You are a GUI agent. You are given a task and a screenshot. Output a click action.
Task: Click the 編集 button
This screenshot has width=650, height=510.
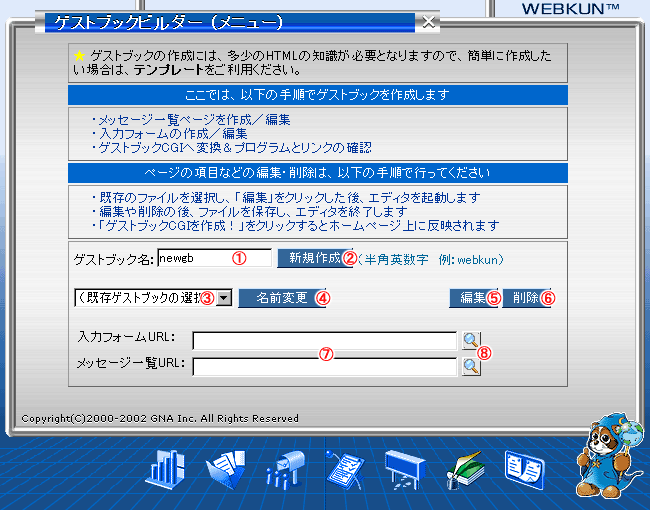click(x=473, y=297)
